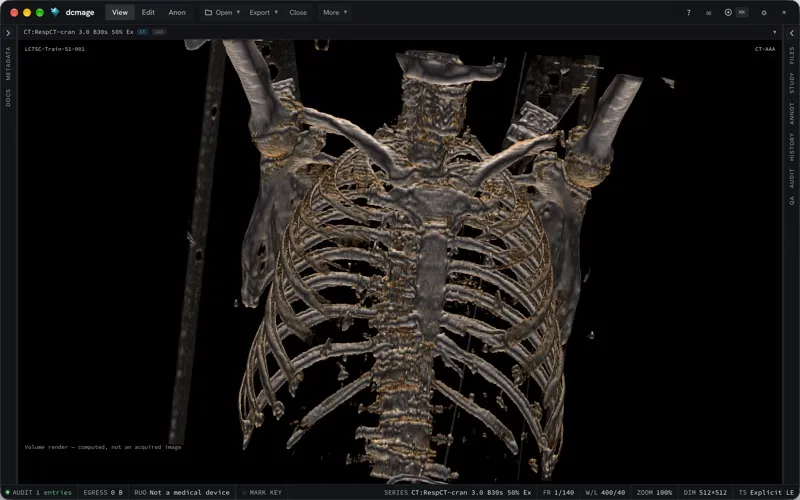The image size is (800, 500).
Task: Click the mail envelope icon in the title bar
Action: click(x=709, y=13)
